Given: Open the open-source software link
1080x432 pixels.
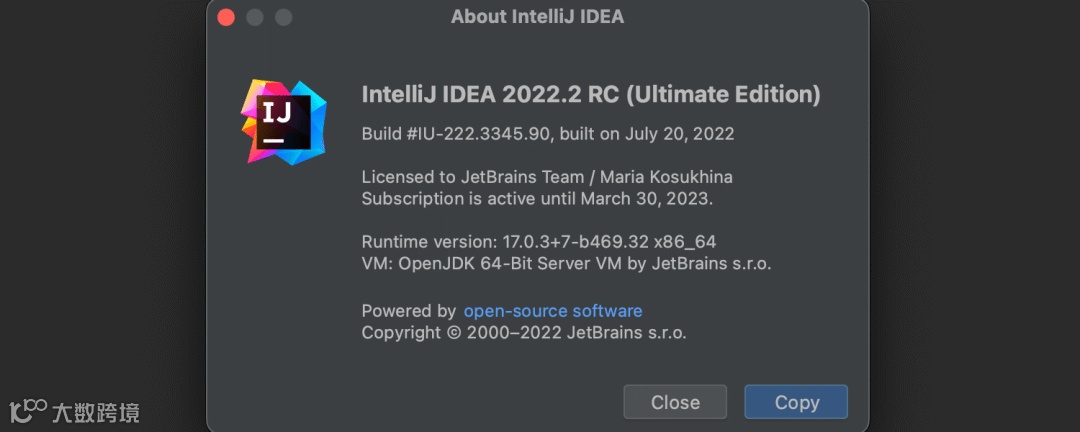Looking at the screenshot, I should (x=552, y=311).
